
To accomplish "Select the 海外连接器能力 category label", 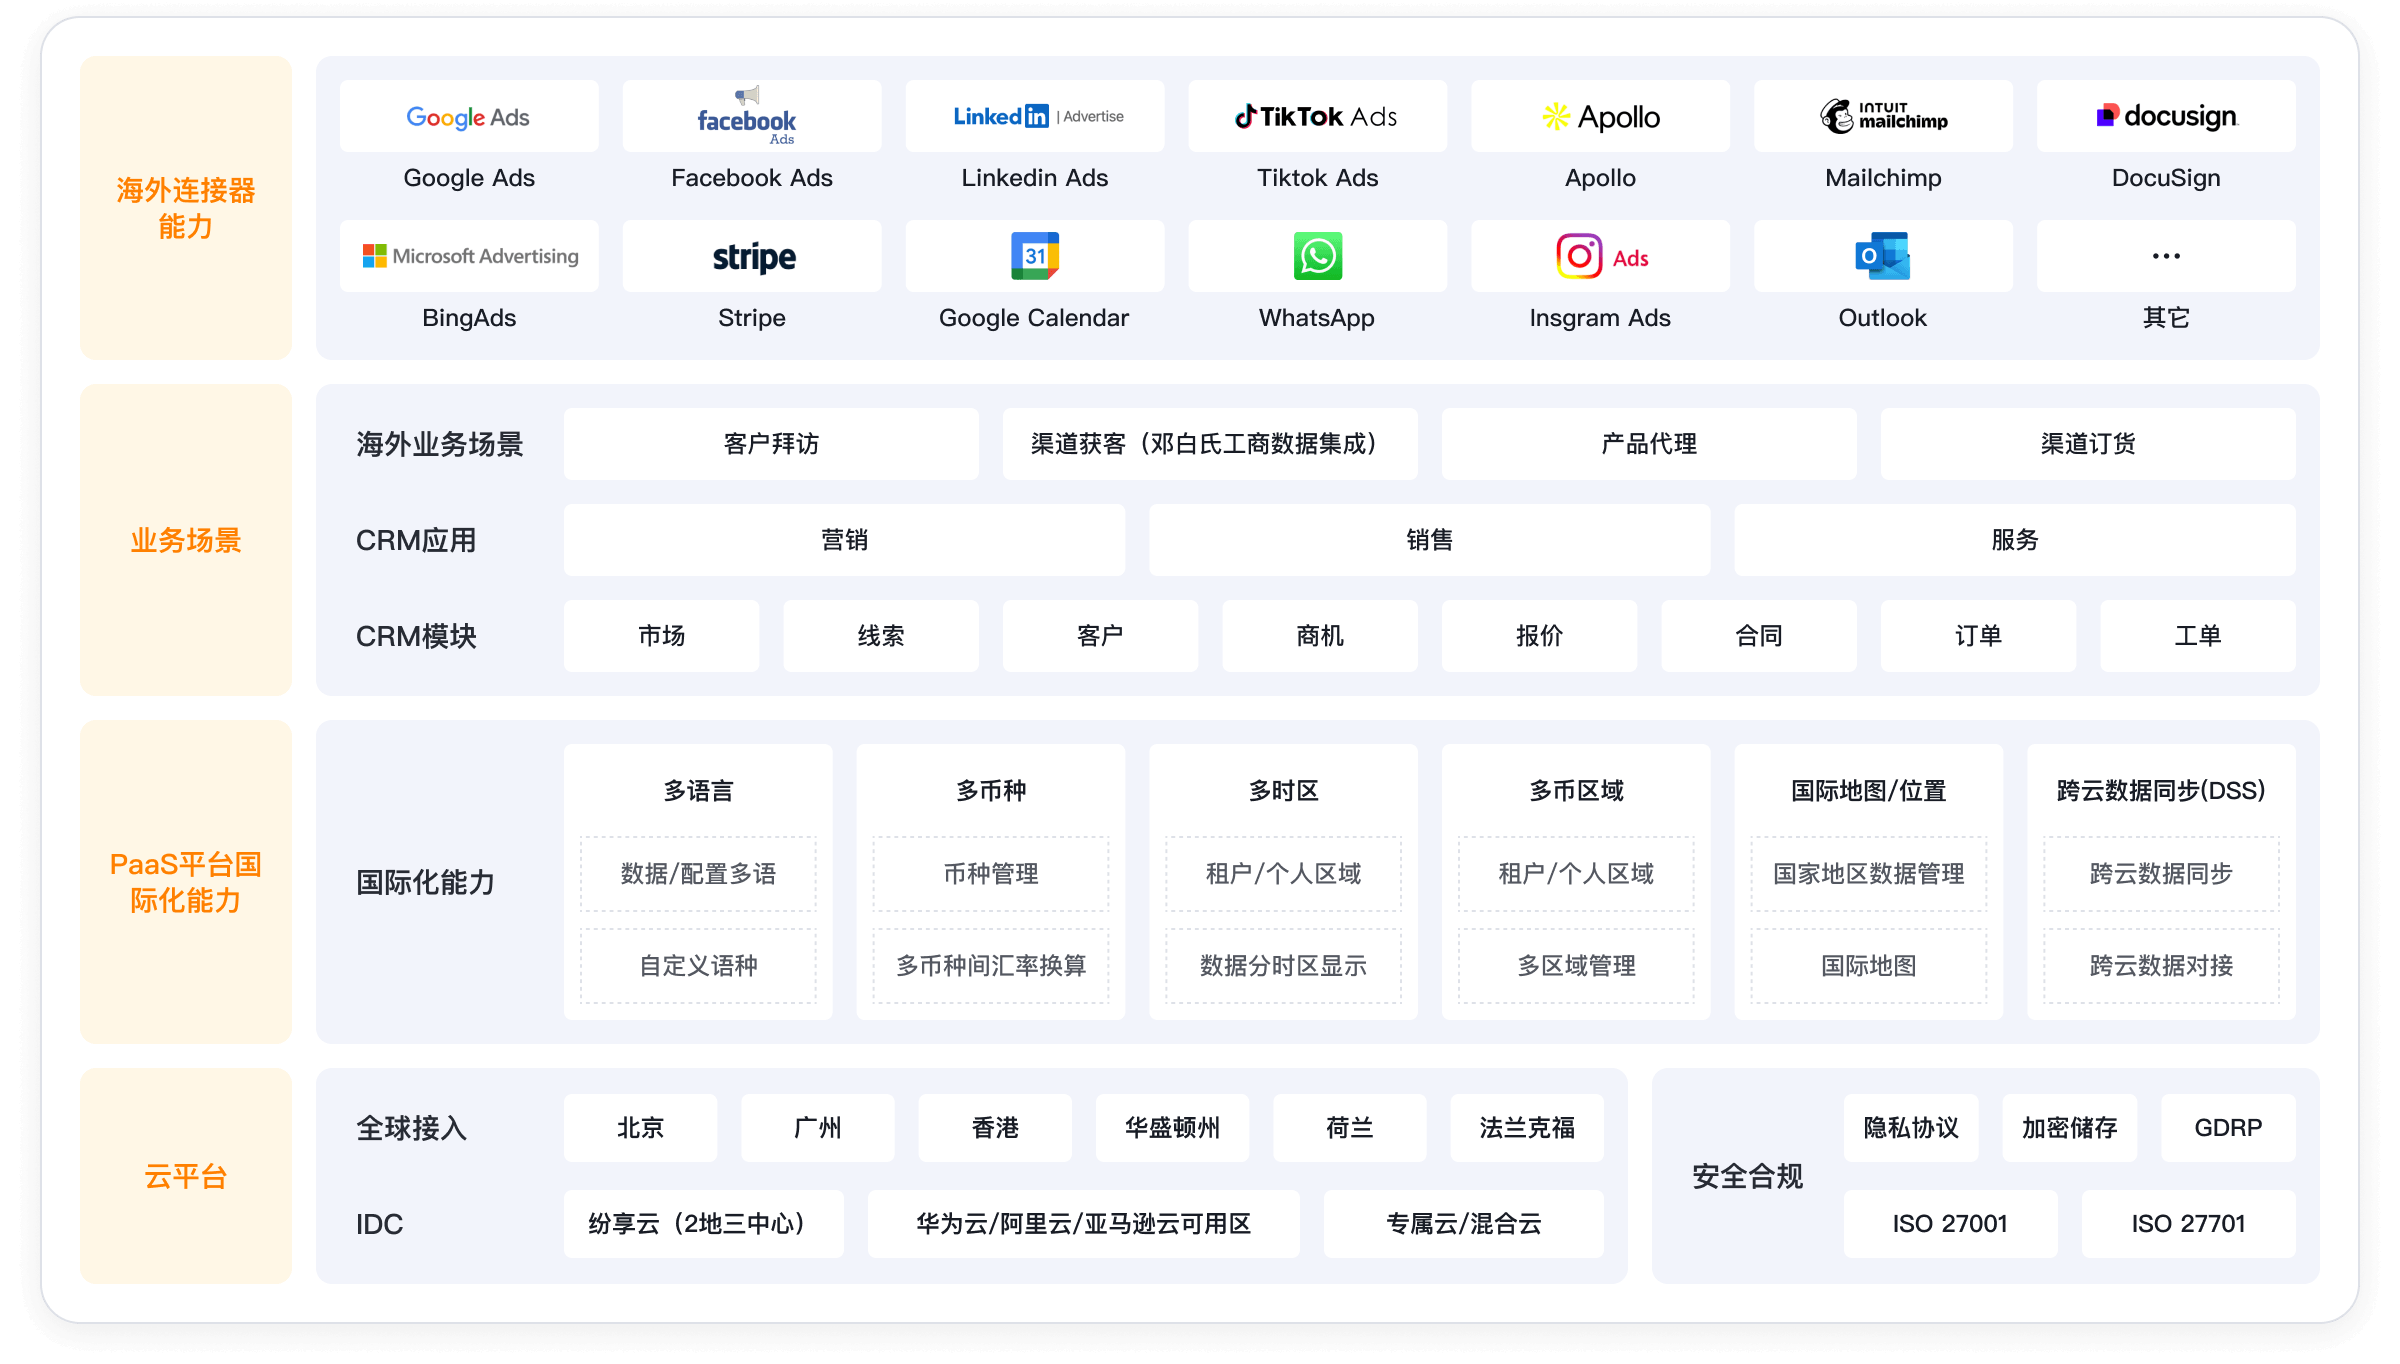I will point(185,208).
